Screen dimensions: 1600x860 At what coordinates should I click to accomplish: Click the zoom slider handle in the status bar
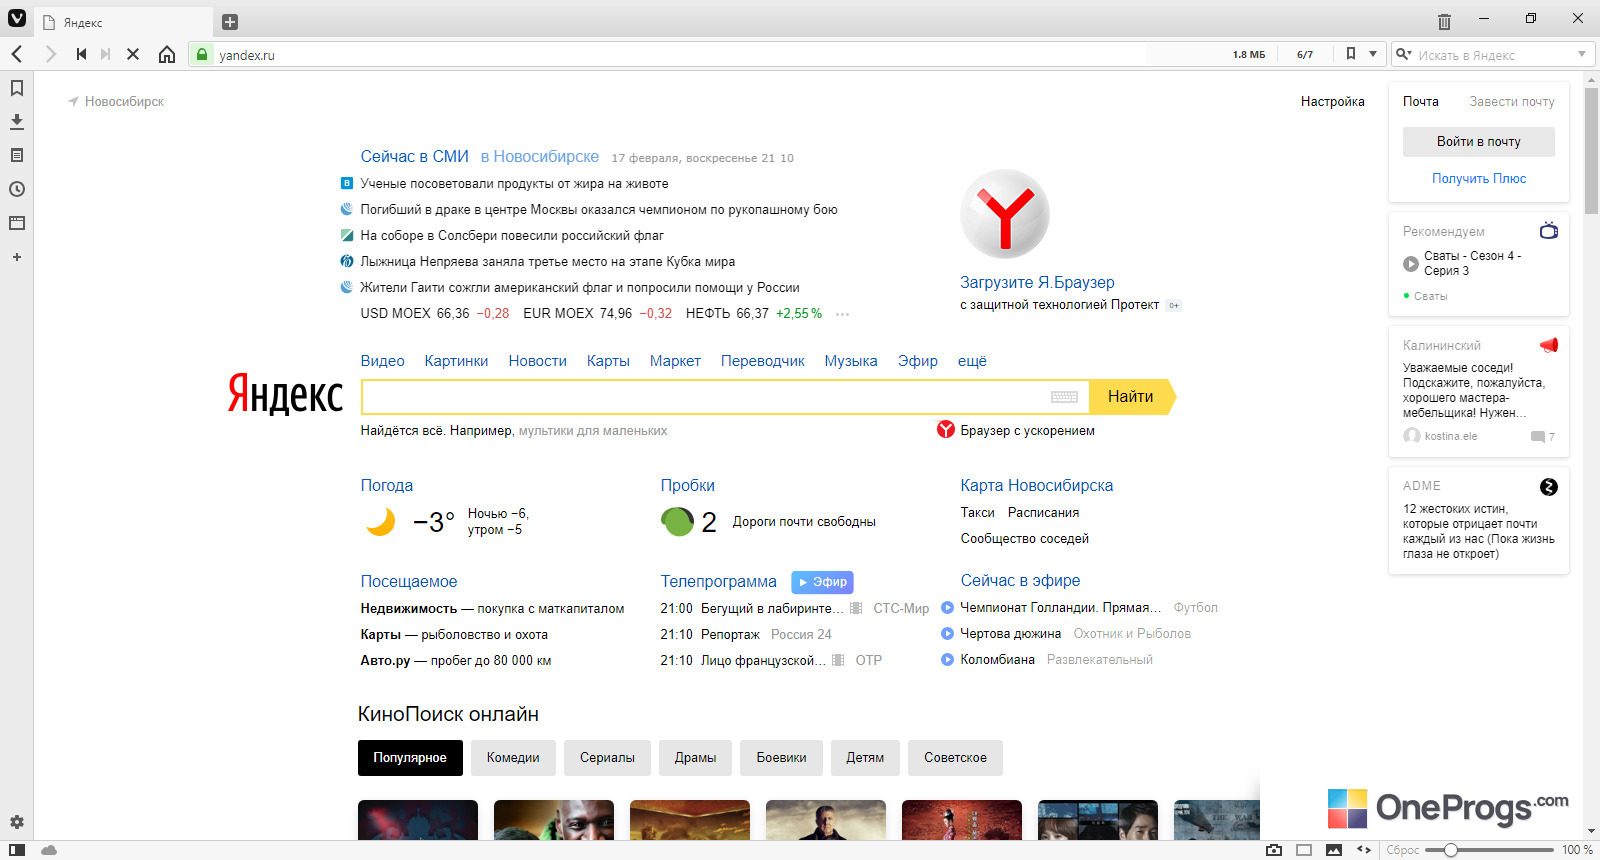tap(1451, 850)
